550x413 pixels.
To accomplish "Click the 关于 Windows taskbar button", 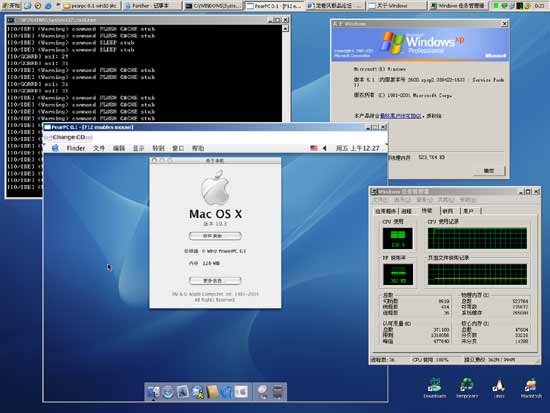I will [396, 6].
